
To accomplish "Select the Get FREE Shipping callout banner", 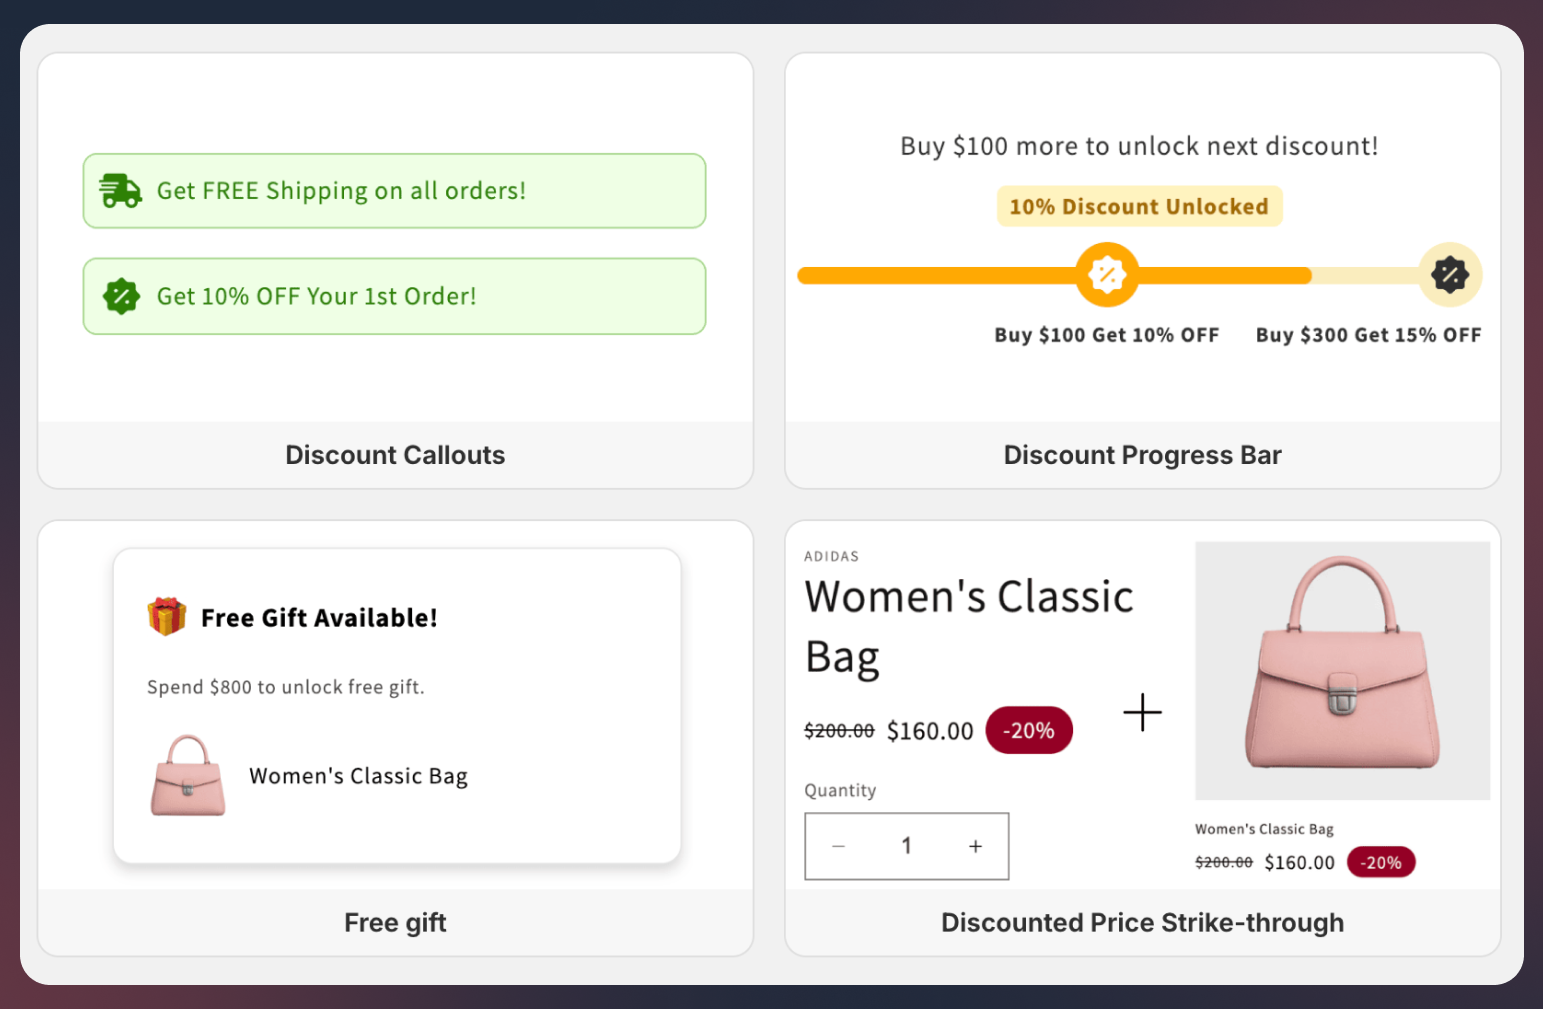I will coord(394,191).
